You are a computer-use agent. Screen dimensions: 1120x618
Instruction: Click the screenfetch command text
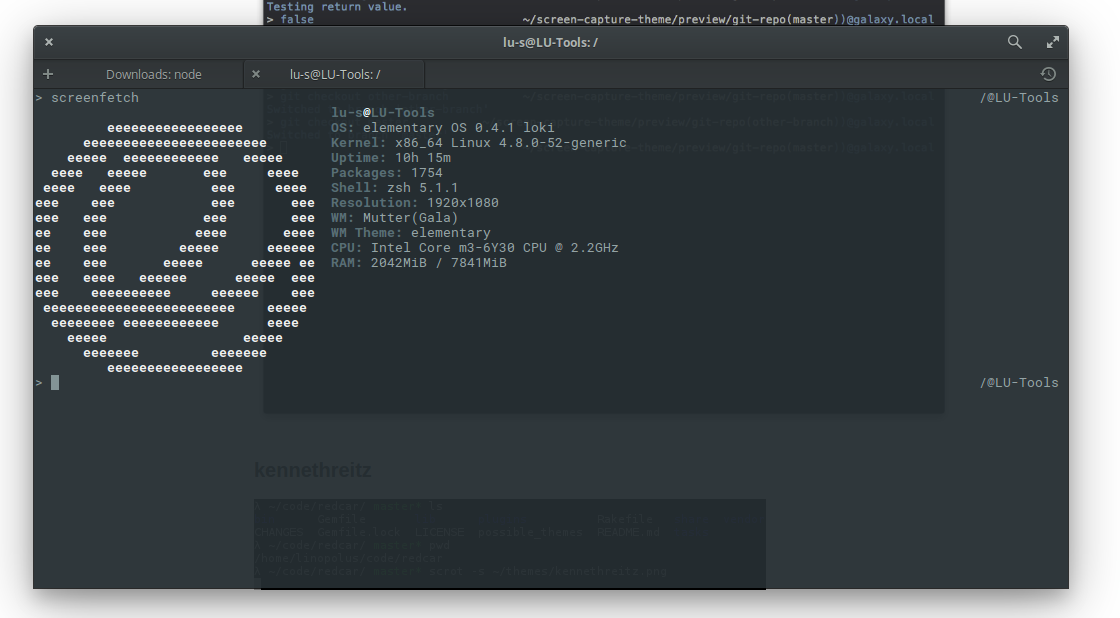click(95, 98)
